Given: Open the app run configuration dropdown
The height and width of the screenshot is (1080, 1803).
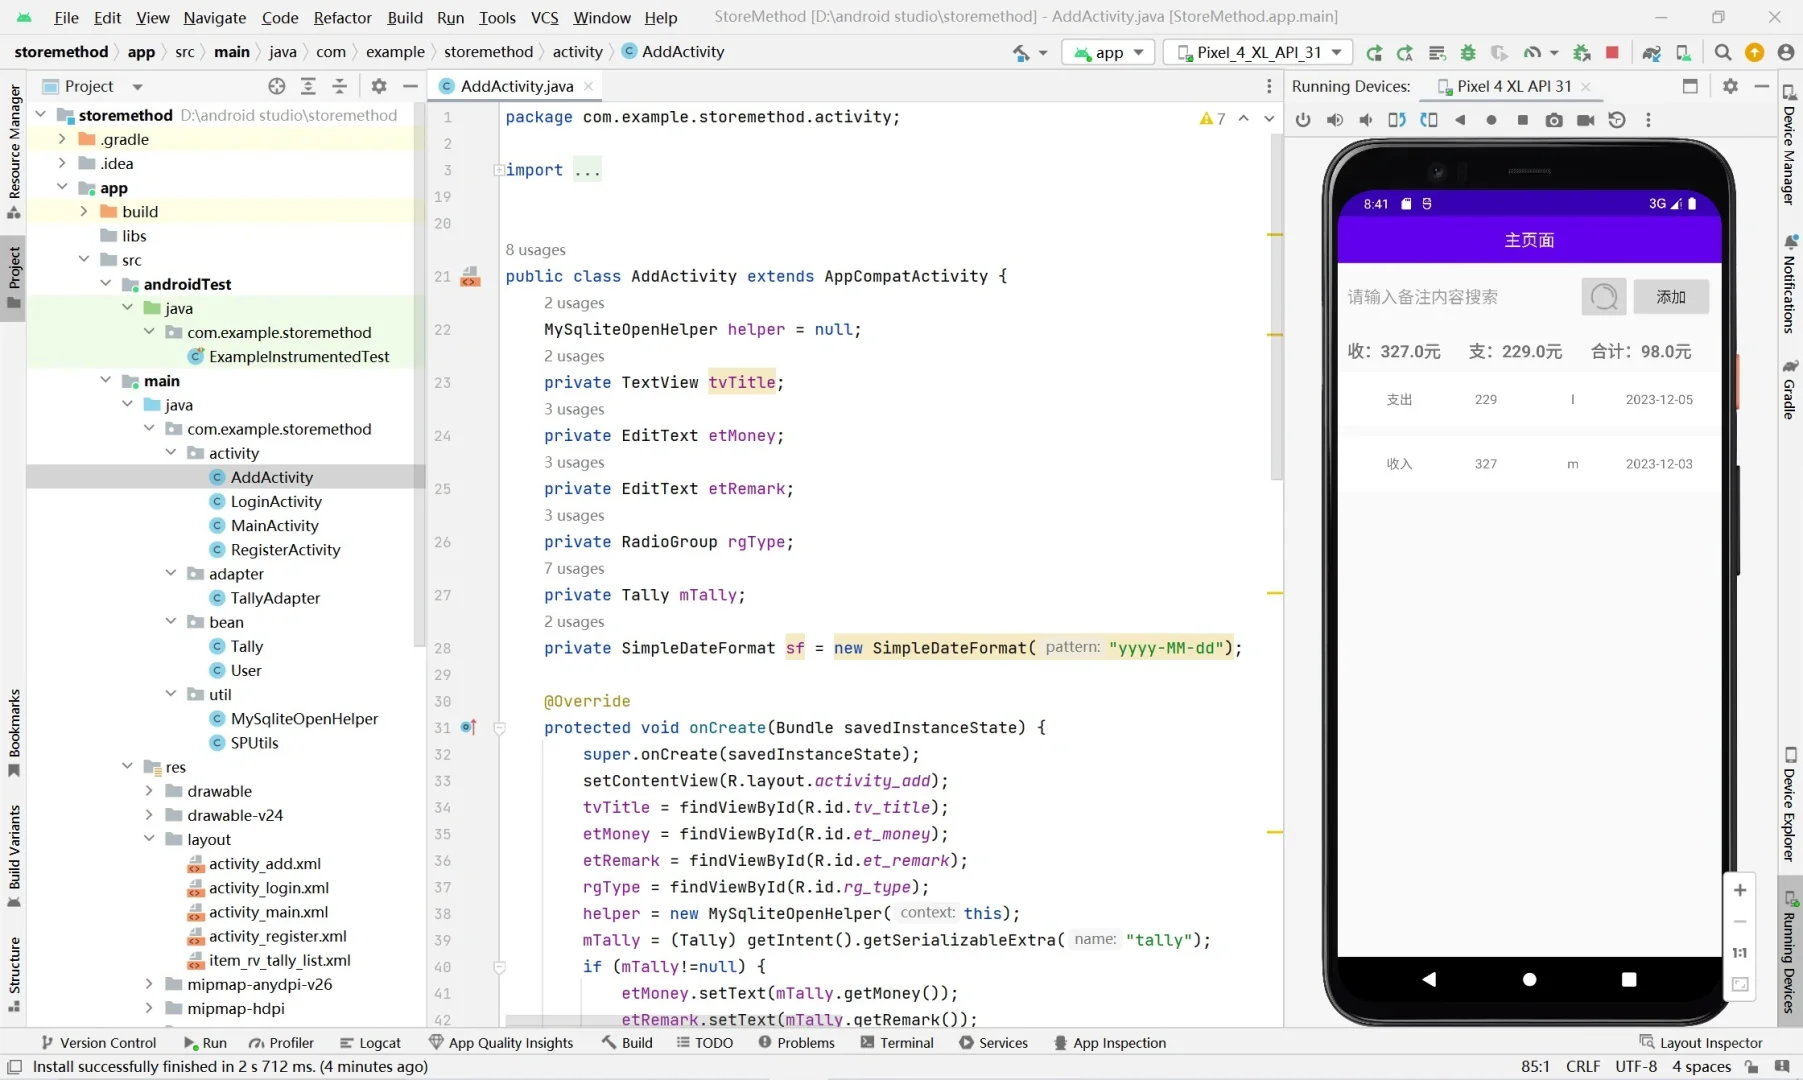Looking at the screenshot, I should coord(1108,52).
